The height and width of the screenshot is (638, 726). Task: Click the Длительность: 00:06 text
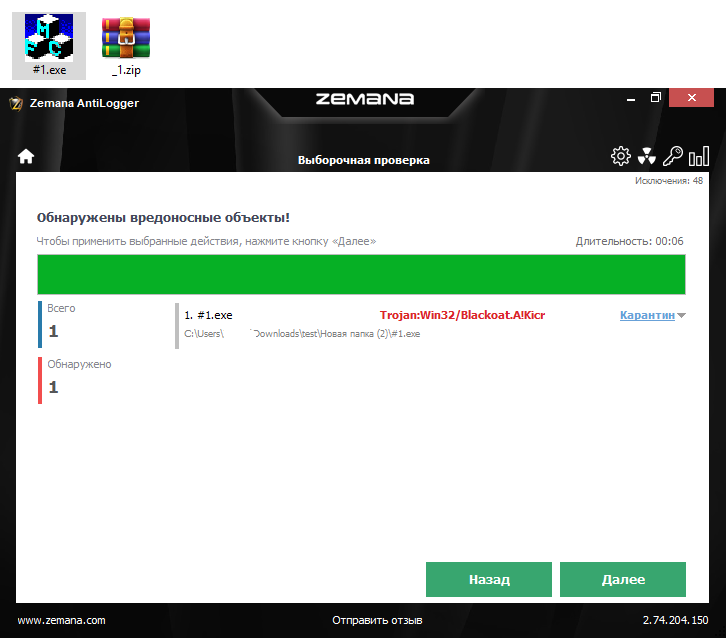pyautogui.click(x=629, y=241)
